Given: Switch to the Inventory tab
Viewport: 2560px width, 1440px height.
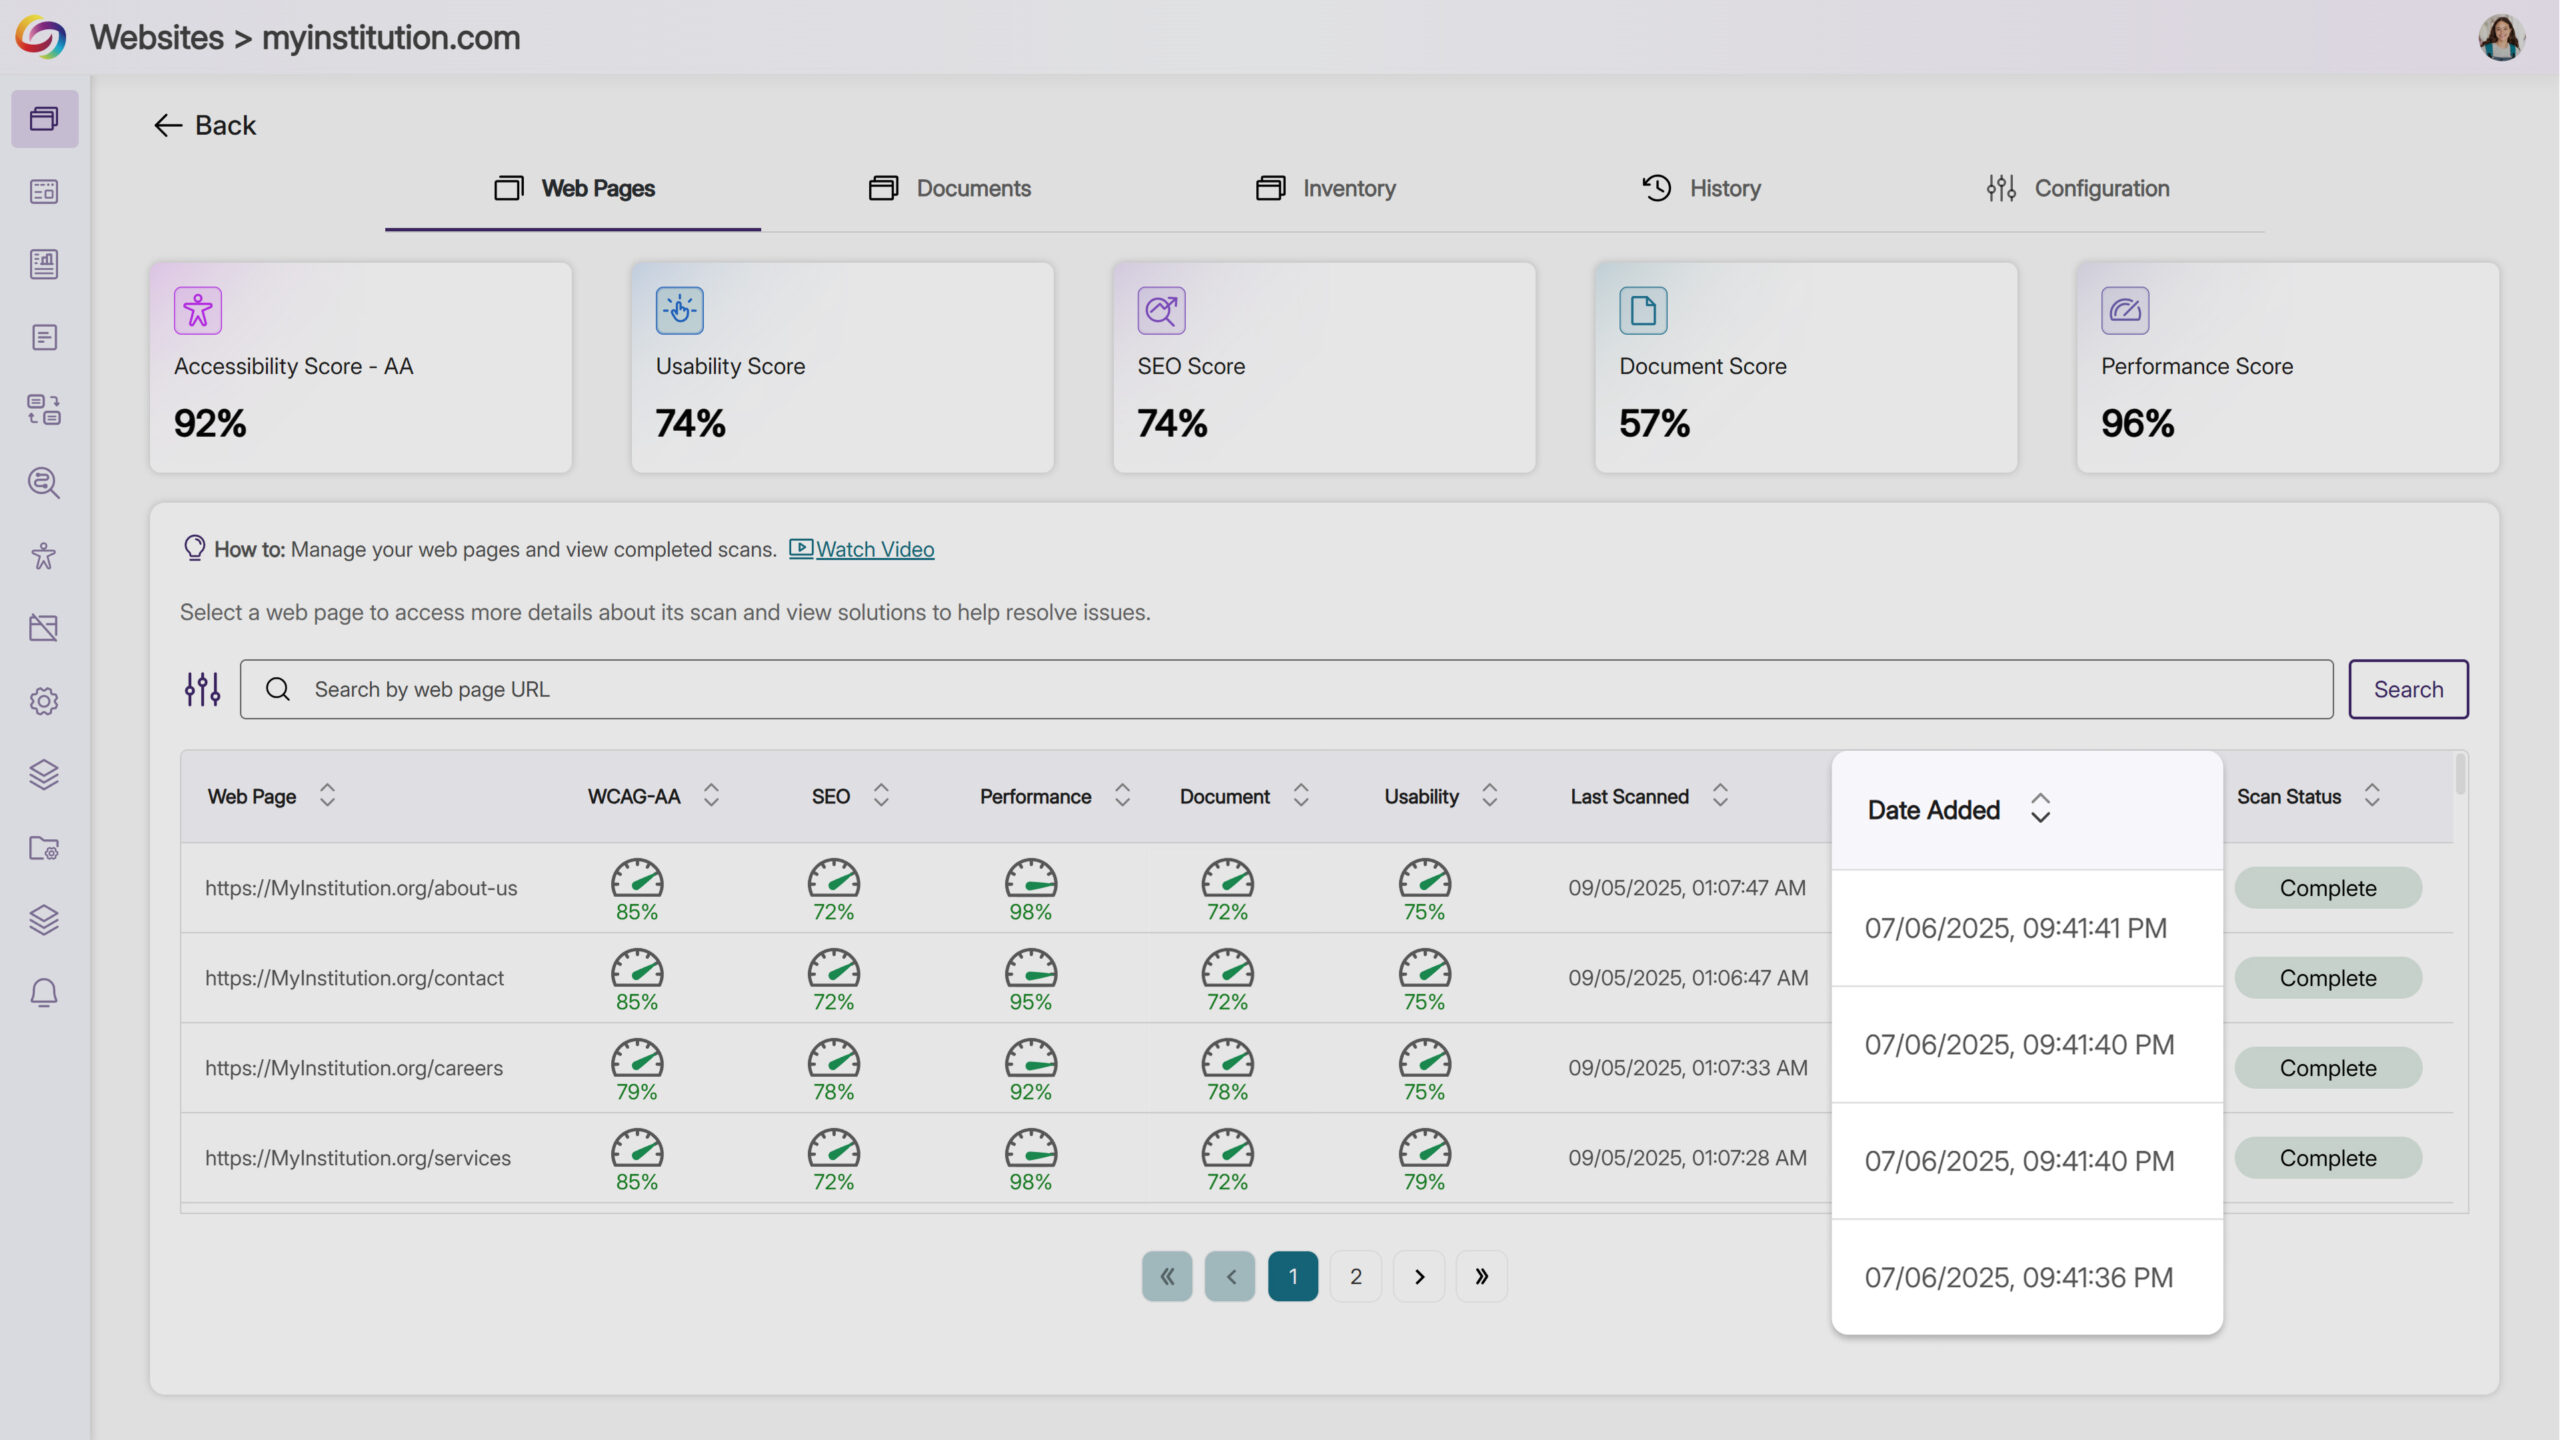Looking at the screenshot, I should tap(1325, 188).
